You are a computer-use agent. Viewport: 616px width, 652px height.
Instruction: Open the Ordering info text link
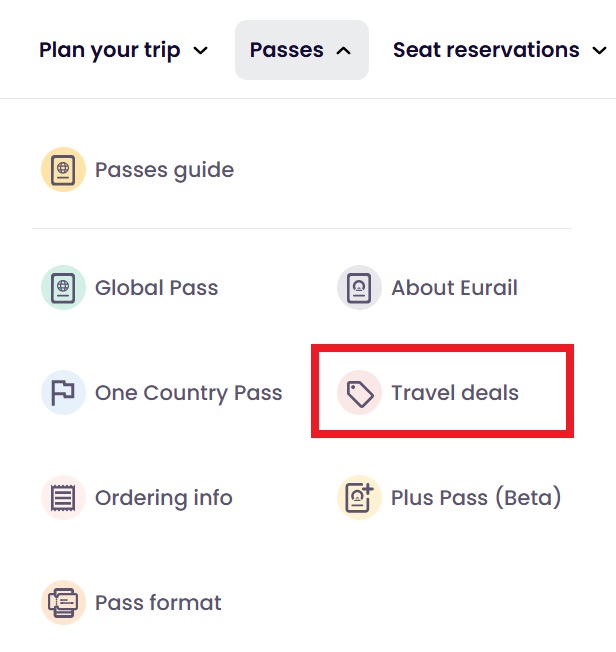(163, 498)
